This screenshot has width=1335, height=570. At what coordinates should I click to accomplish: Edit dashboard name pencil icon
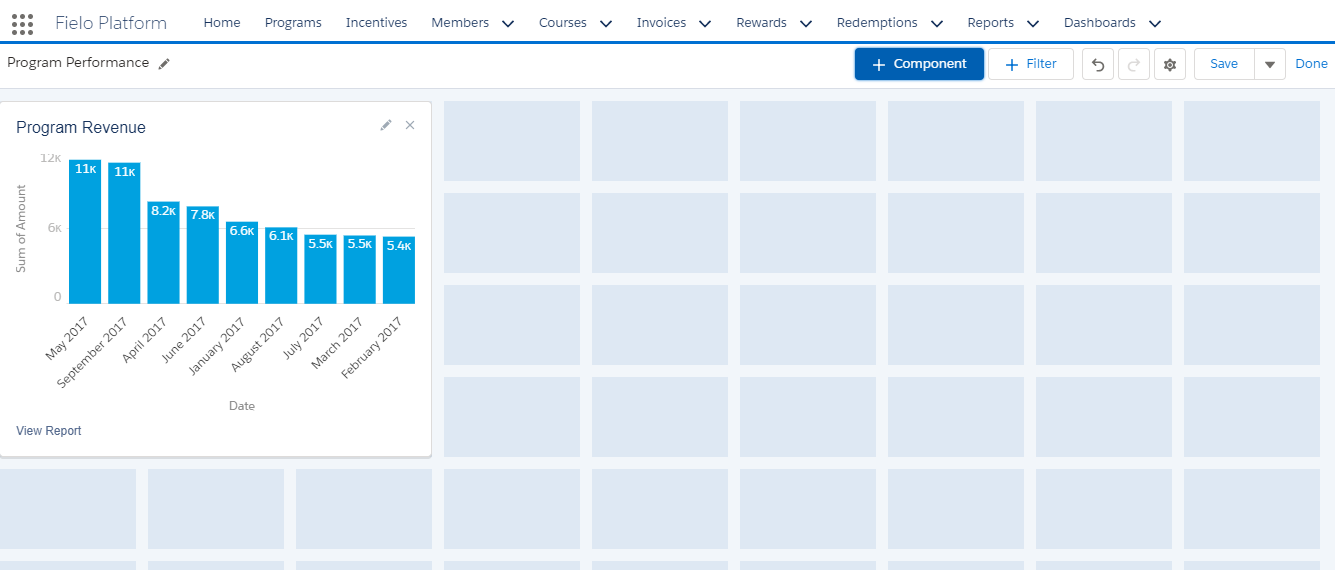click(x=164, y=64)
